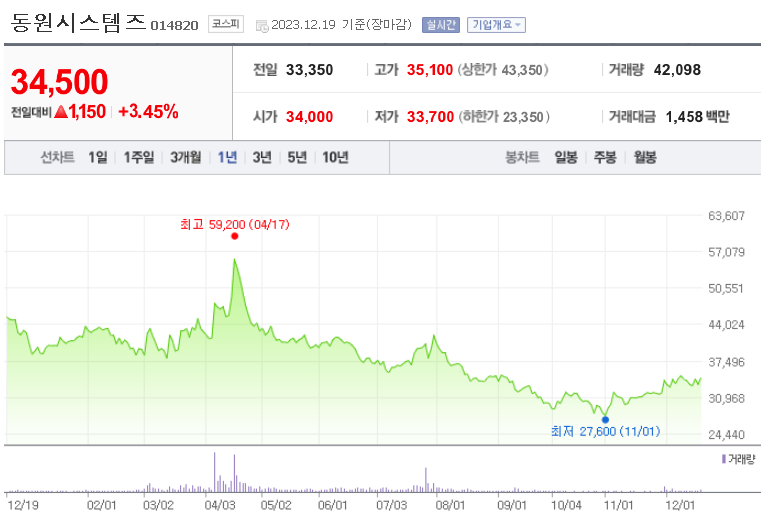The image size is (761, 523).
Task: Click the 거래량 legend in volume chart
Action: (x=738, y=459)
